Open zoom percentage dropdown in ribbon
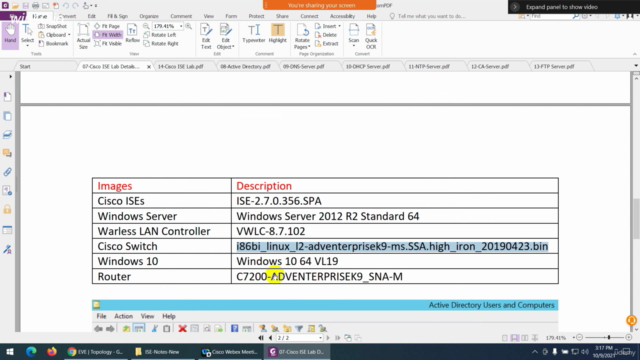This screenshot has height=360, width=640. (181, 26)
